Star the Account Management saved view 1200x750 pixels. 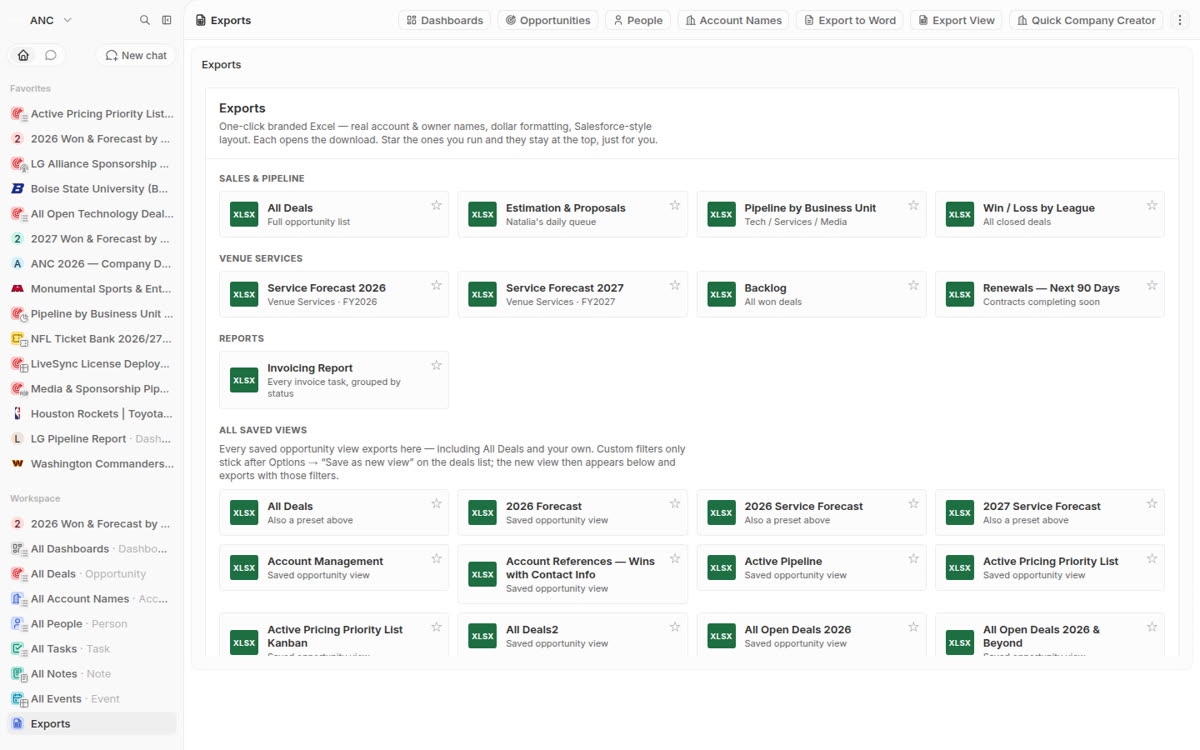coord(436,558)
